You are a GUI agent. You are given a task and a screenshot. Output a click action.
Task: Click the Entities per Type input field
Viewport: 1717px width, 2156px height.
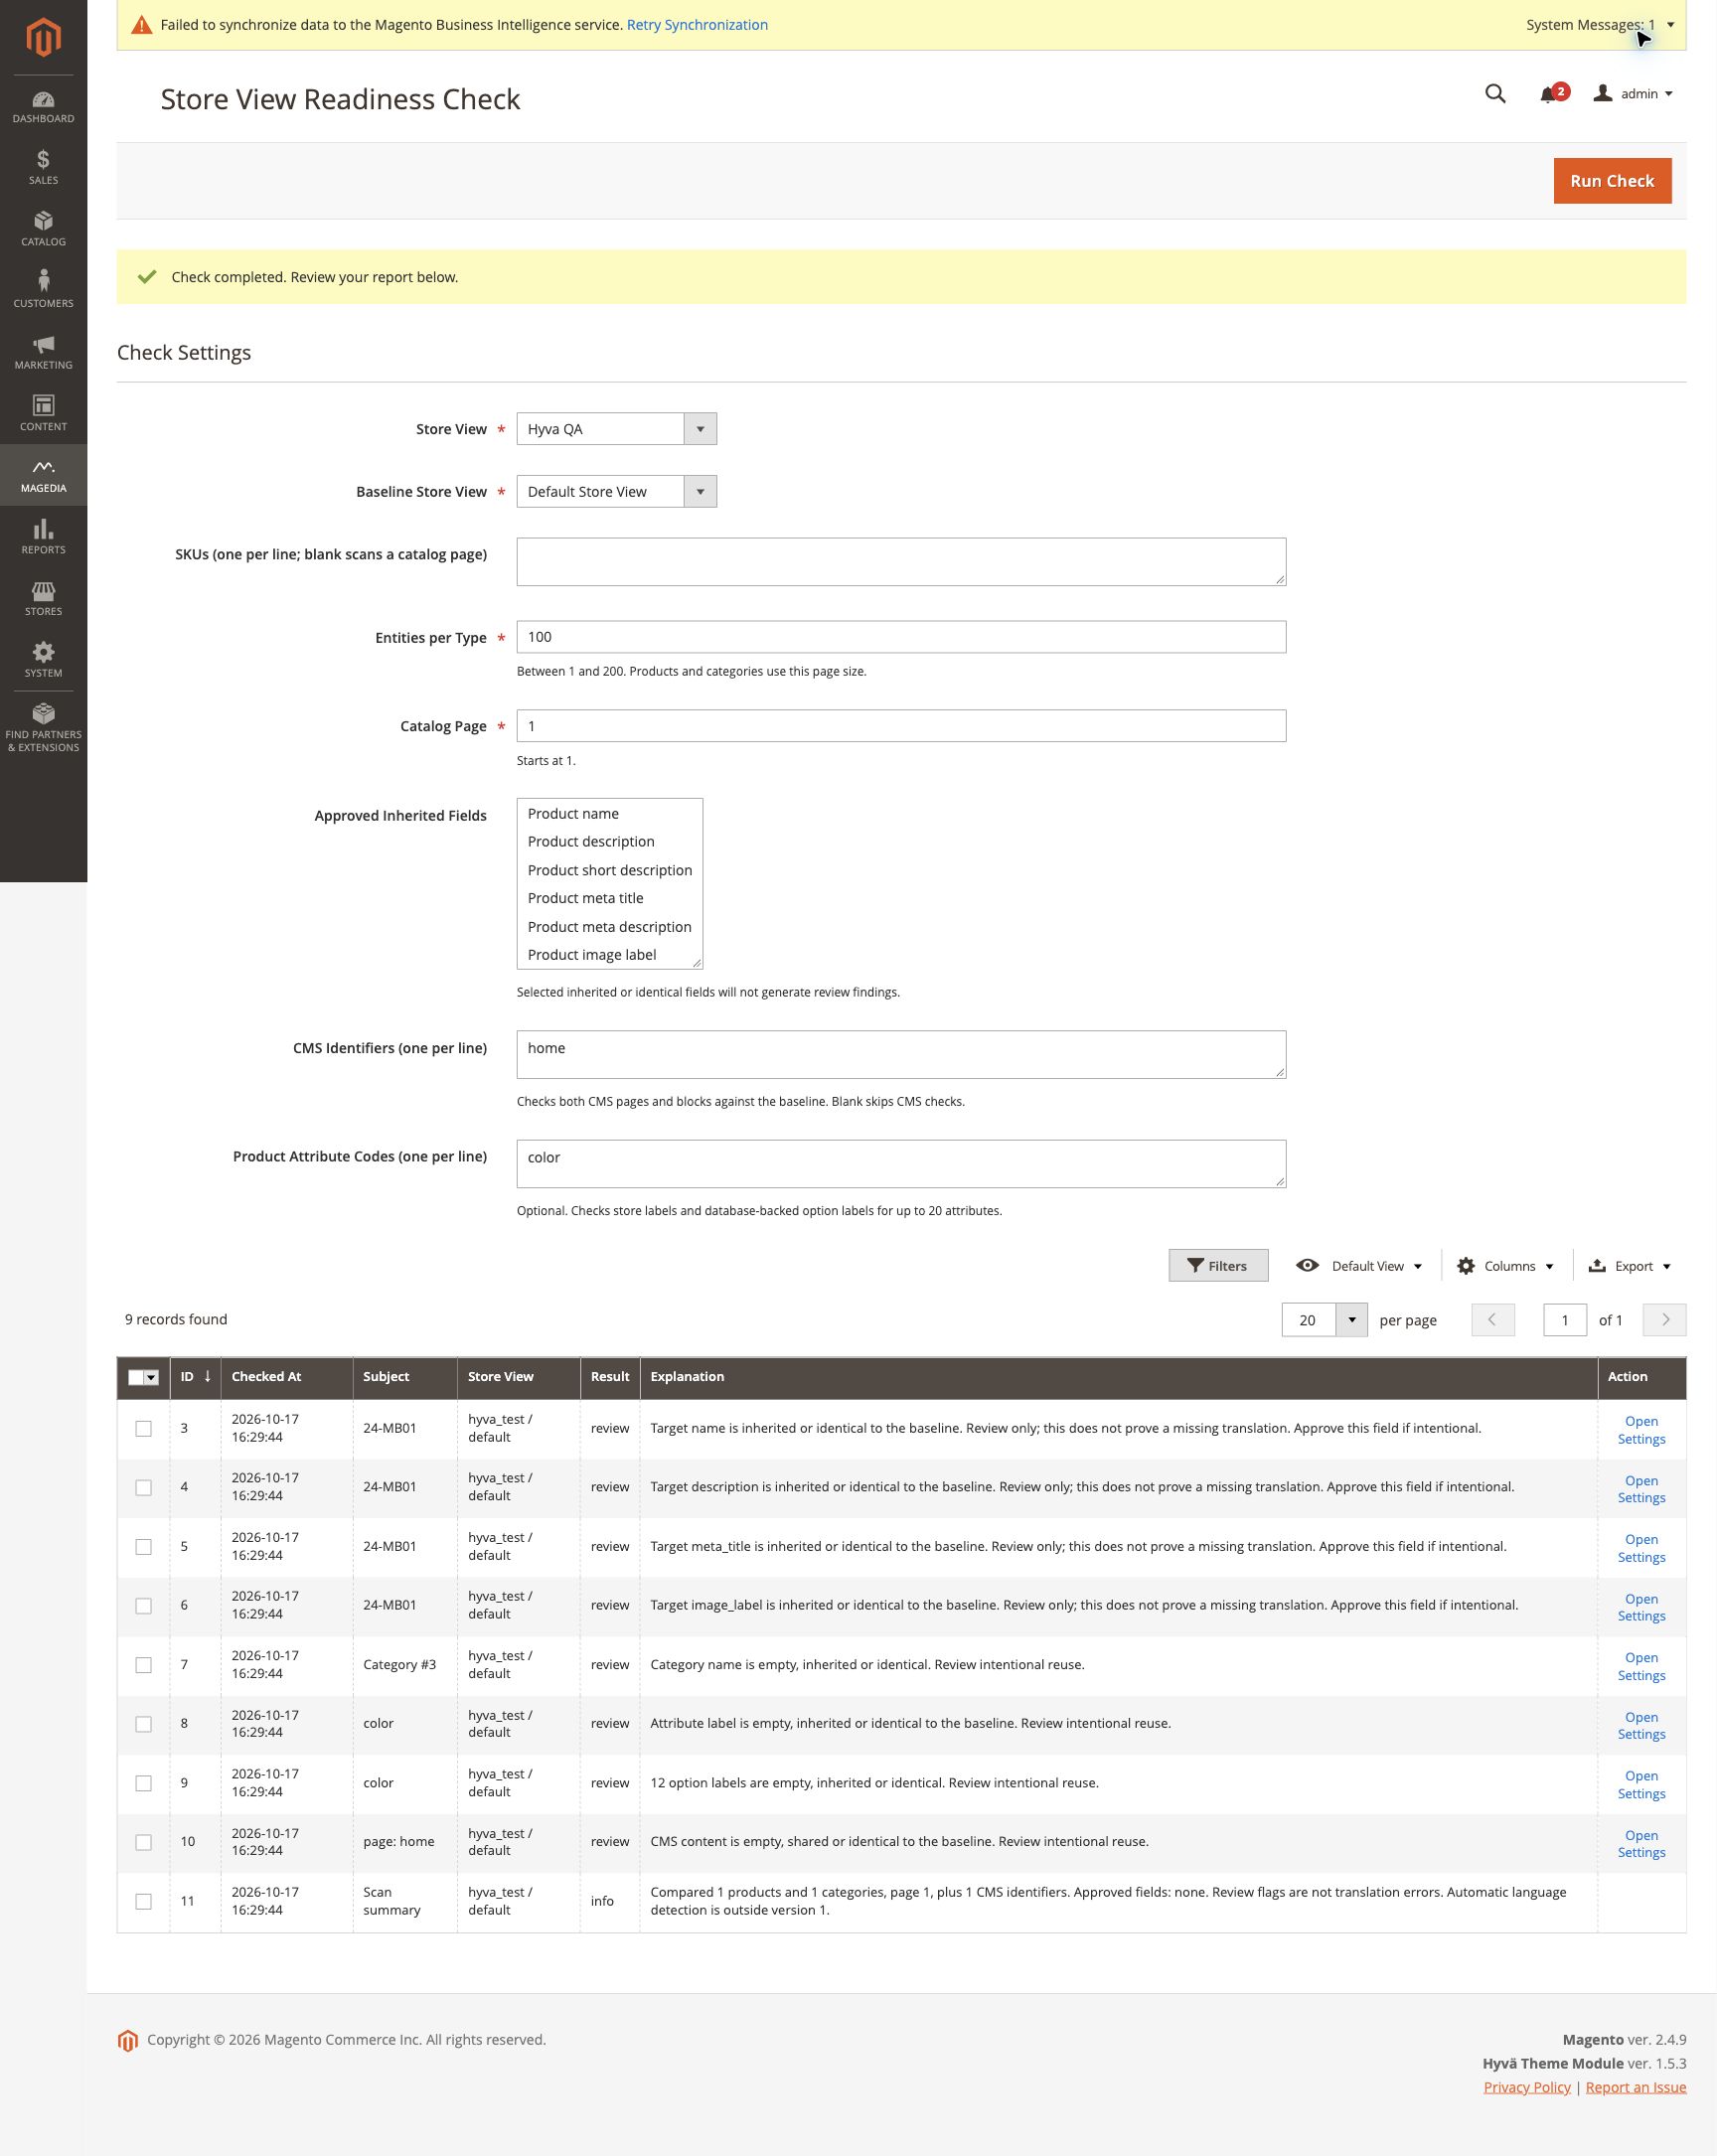point(901,637)
